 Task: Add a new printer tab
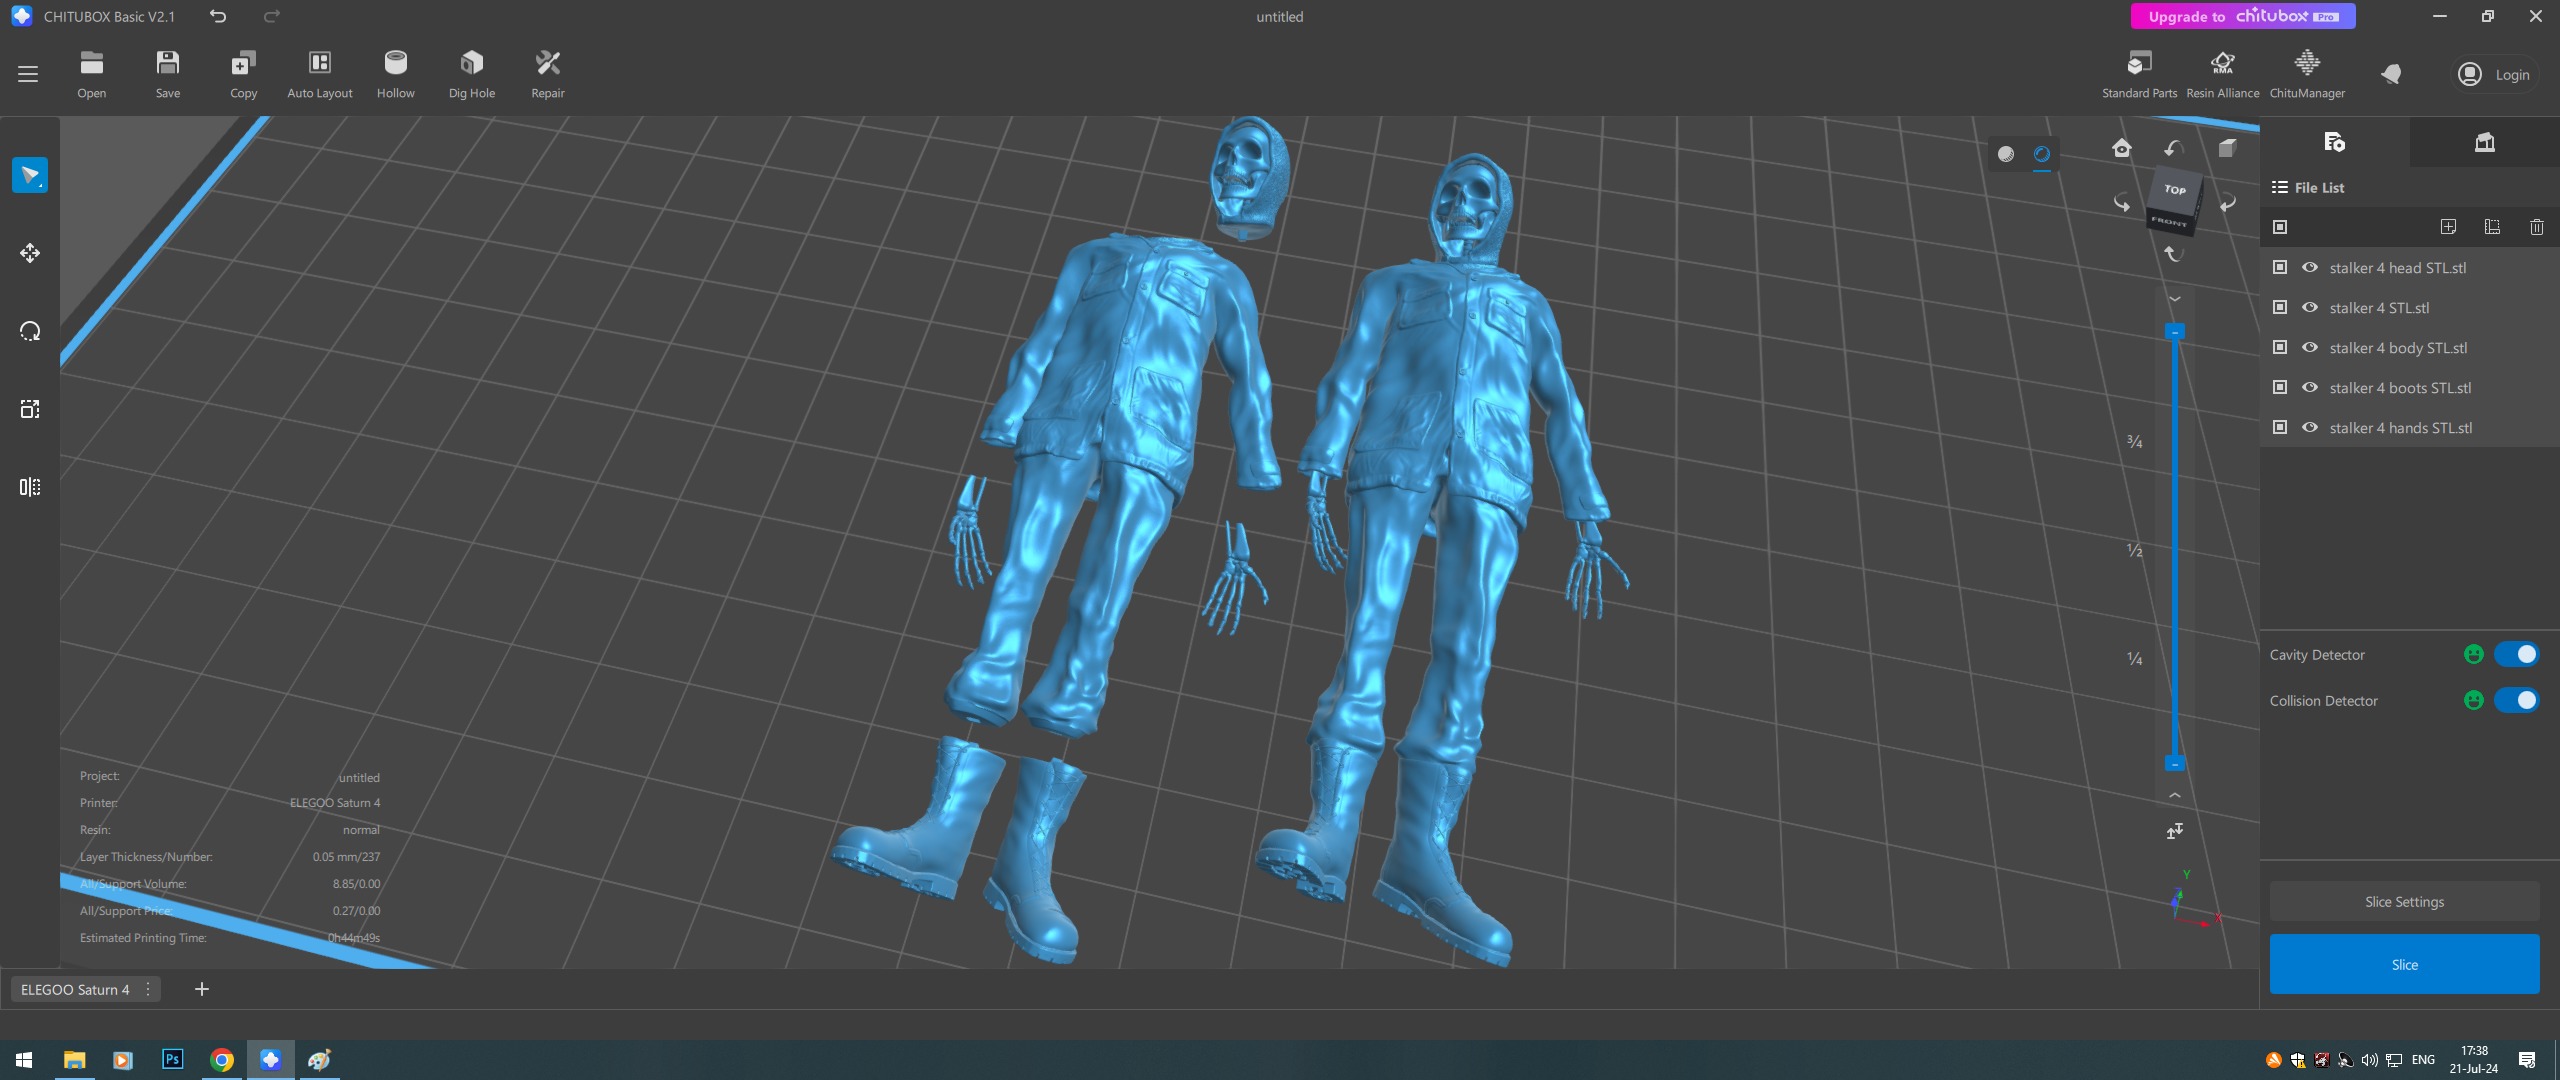pyautogui.click(x=201, y=989)
